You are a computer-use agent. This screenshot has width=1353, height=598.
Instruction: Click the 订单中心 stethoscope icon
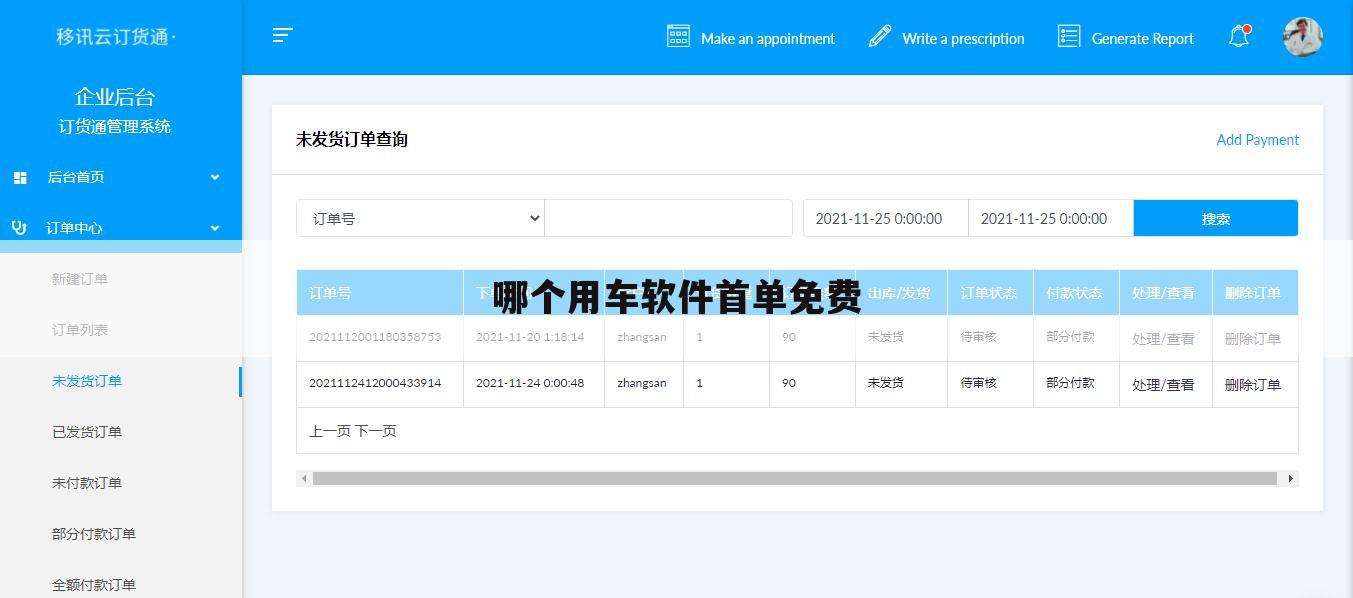[19, 227]
